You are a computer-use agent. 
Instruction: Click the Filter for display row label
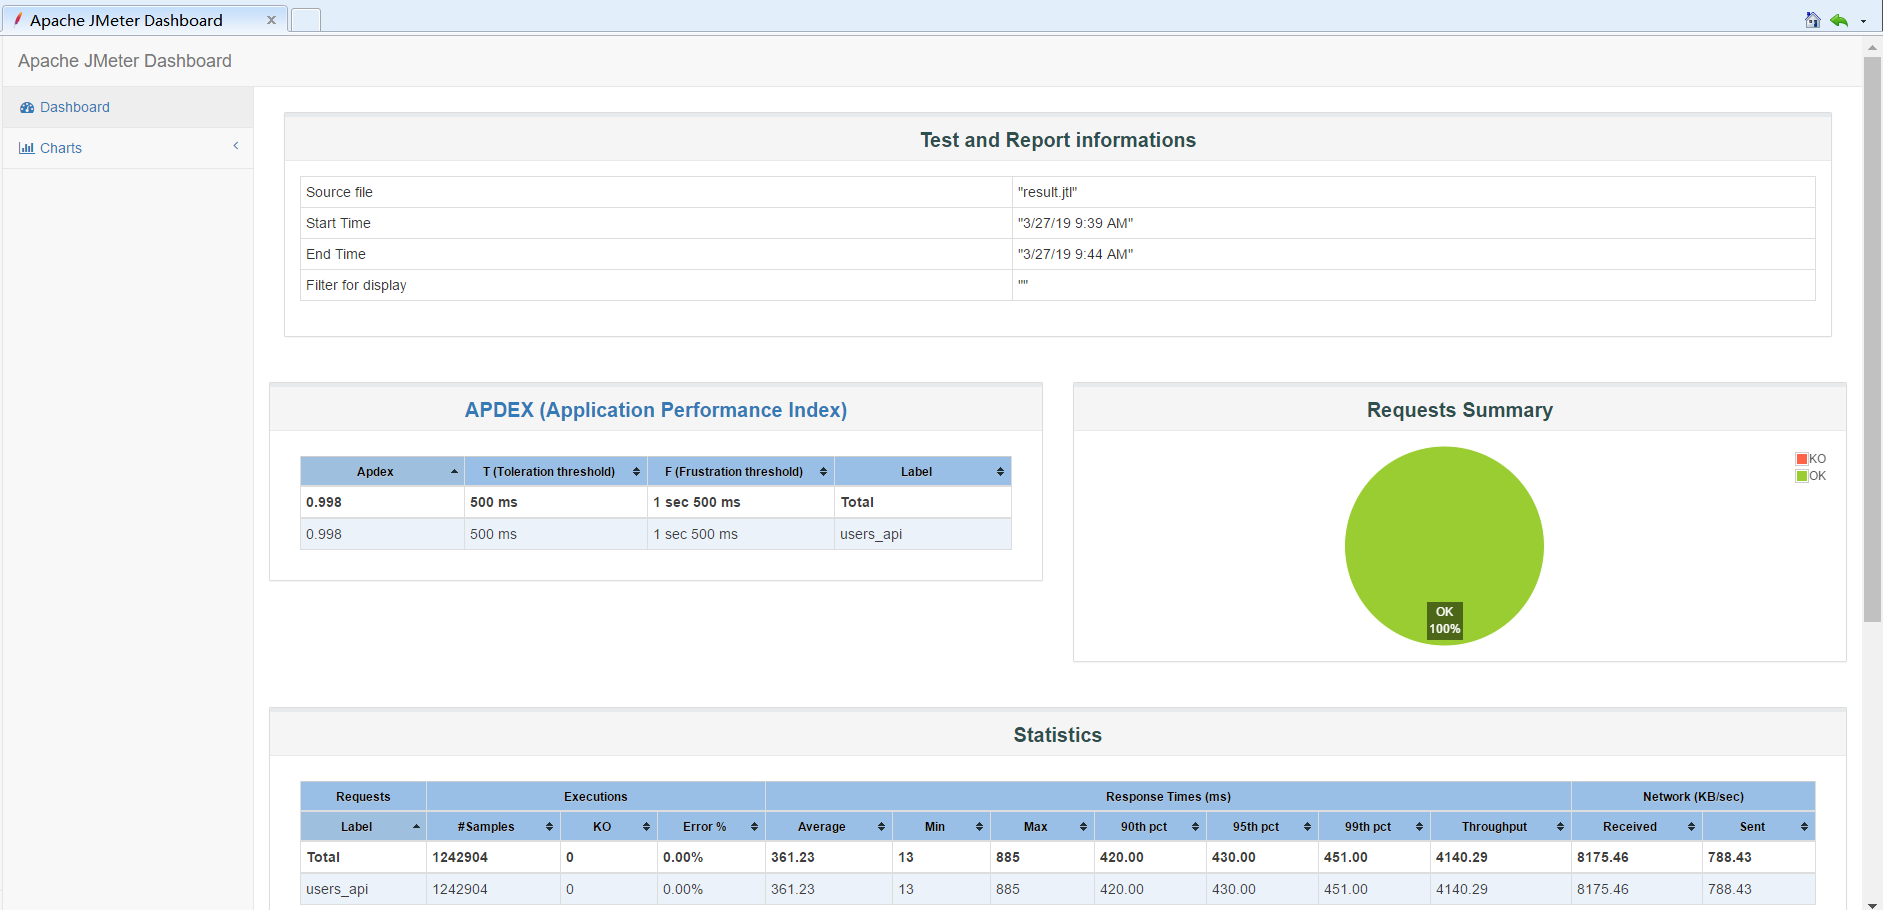[x=356, y=285]
